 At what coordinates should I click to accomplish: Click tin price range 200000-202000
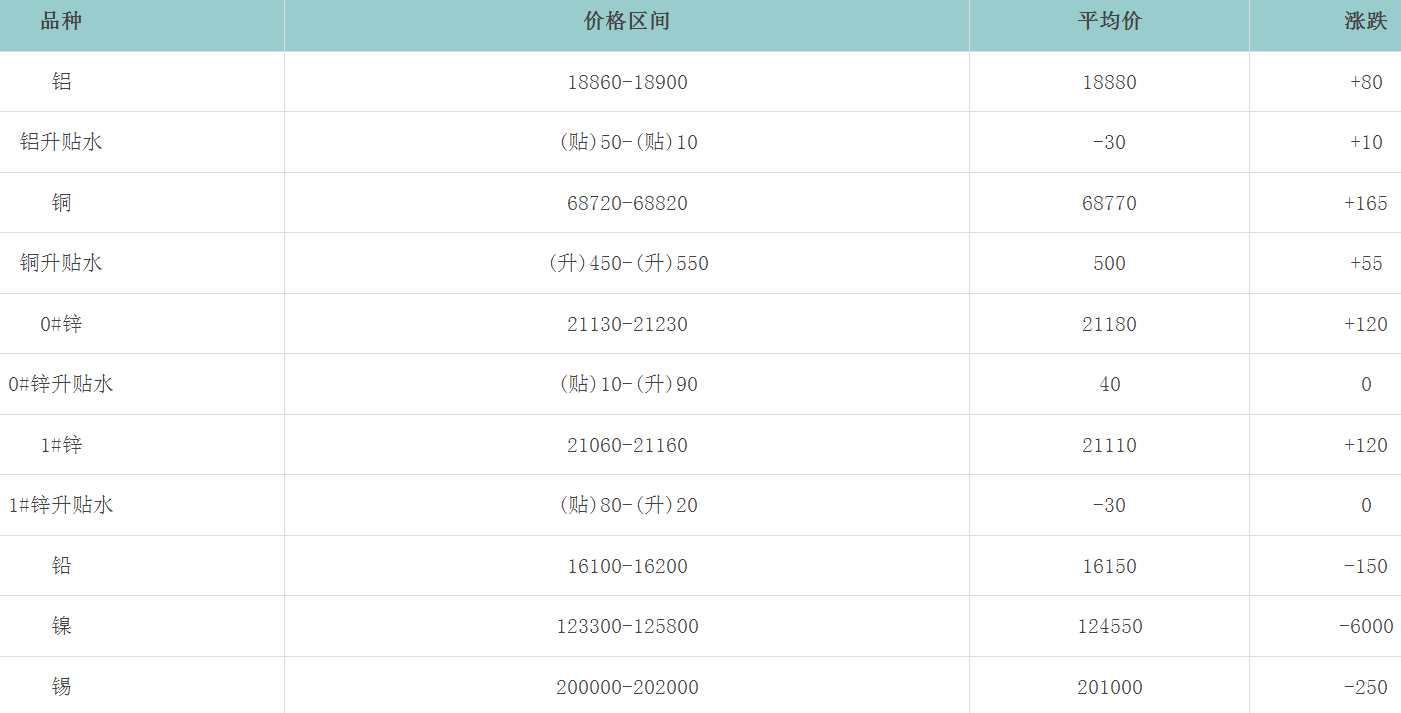(627, 687)
